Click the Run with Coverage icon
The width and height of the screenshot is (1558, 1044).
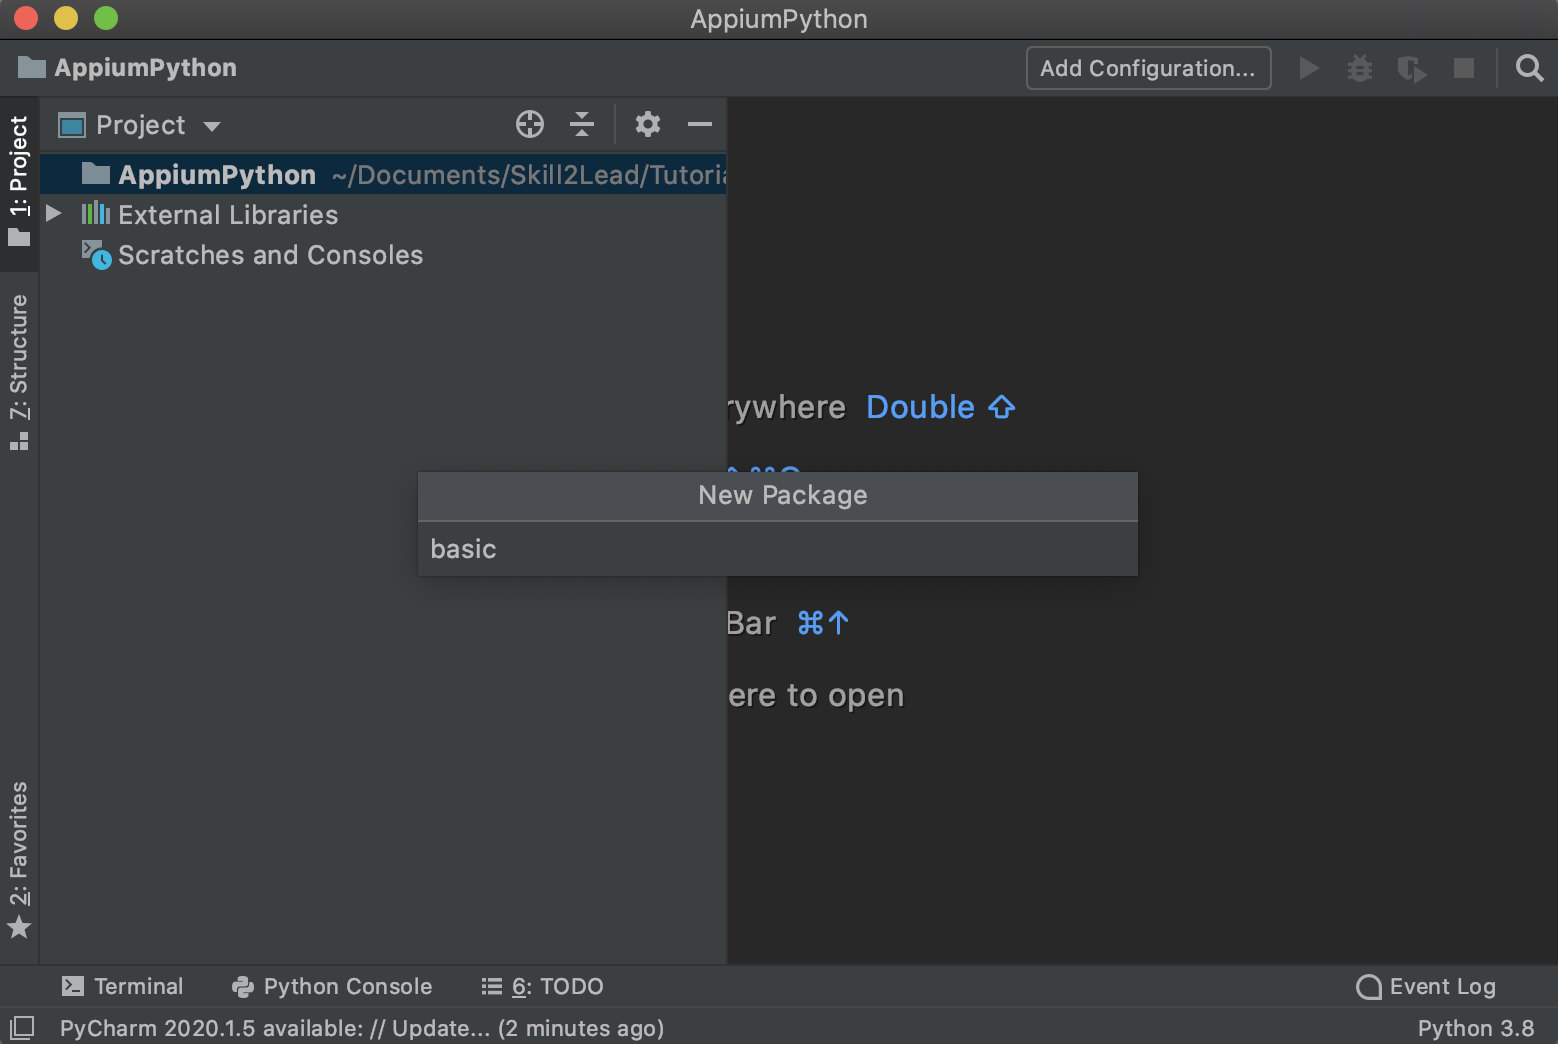pyautogui.click(x=1411, y=68)
